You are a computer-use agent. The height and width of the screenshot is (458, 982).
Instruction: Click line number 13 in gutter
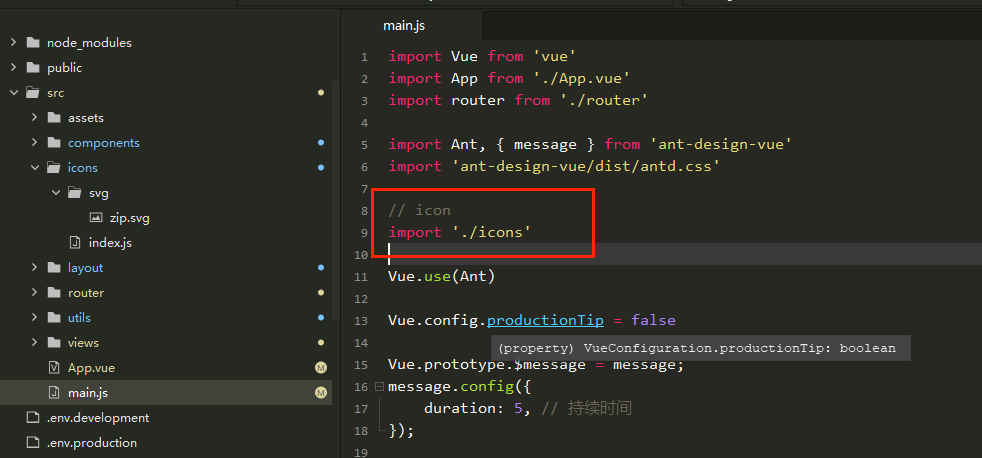[363, 321]
